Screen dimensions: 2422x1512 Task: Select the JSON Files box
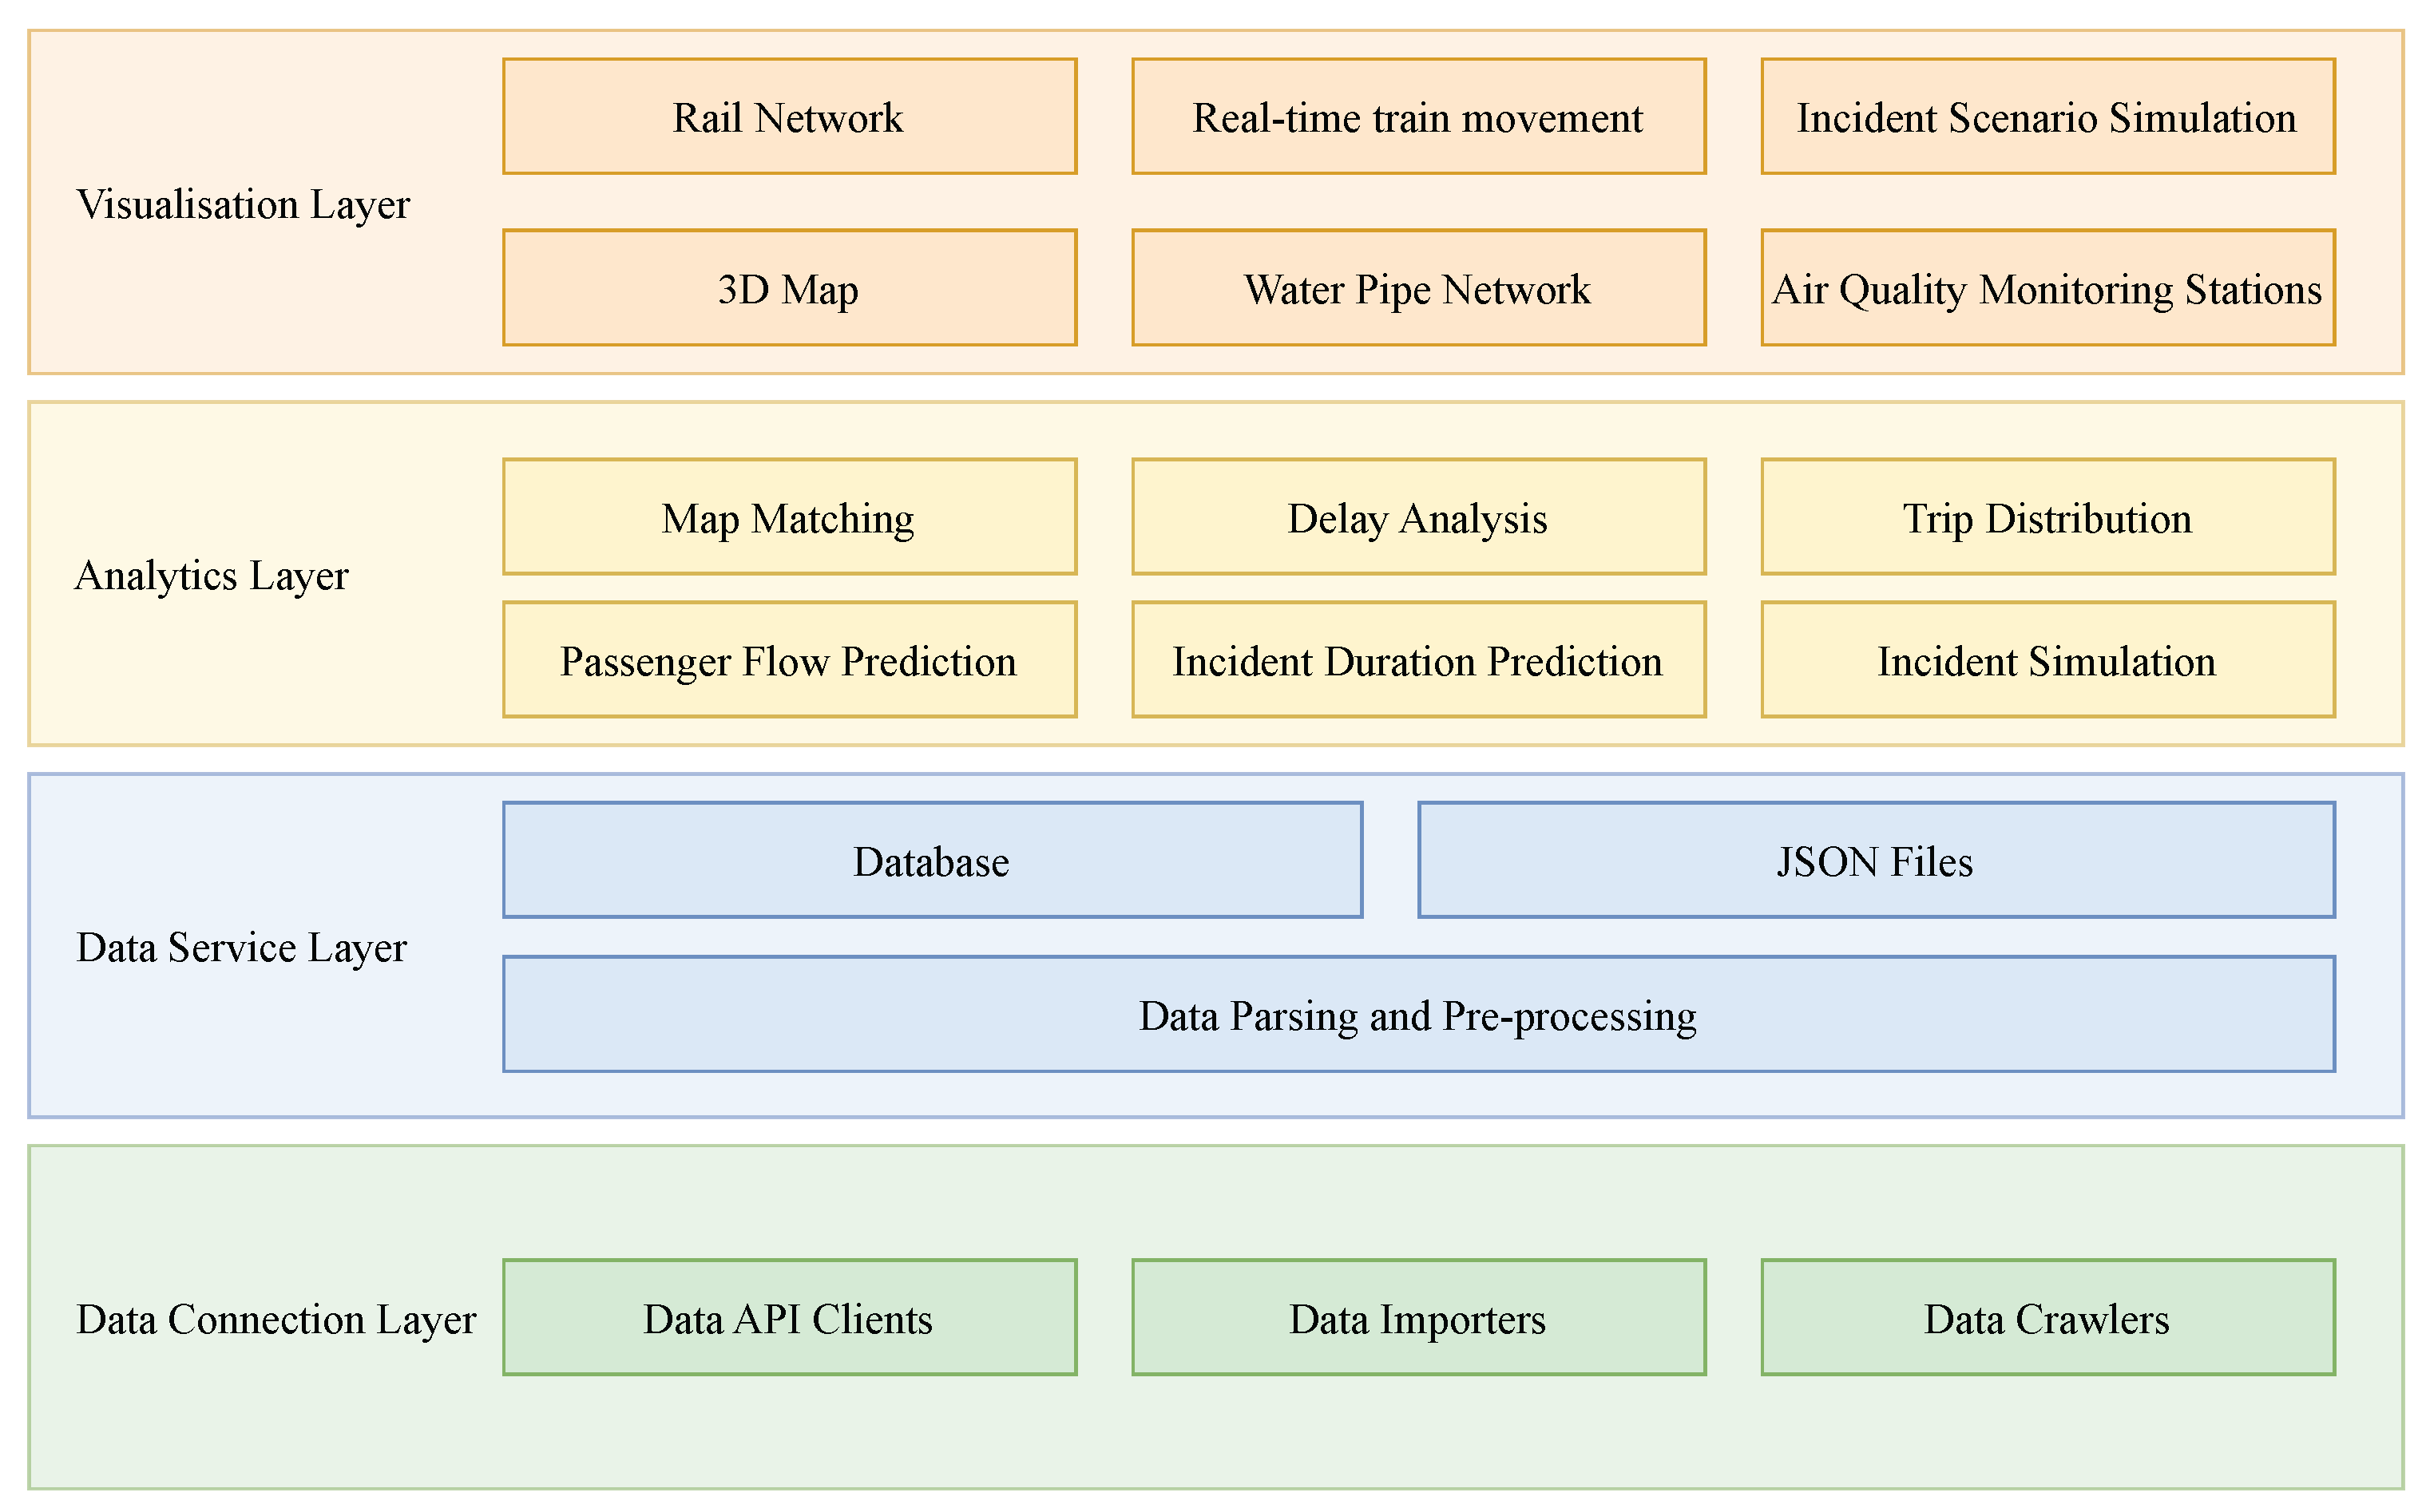tap(1876, 860)
